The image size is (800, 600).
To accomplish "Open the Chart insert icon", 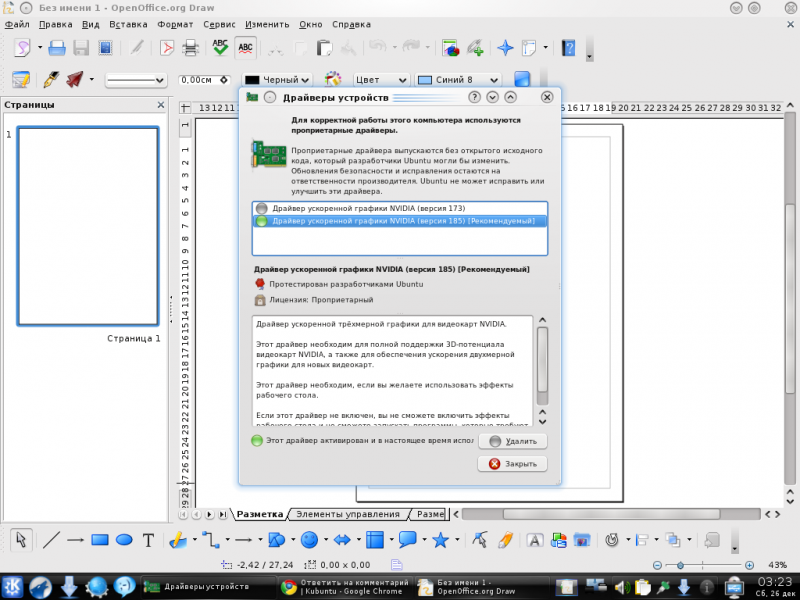I will tap(451, 48).
